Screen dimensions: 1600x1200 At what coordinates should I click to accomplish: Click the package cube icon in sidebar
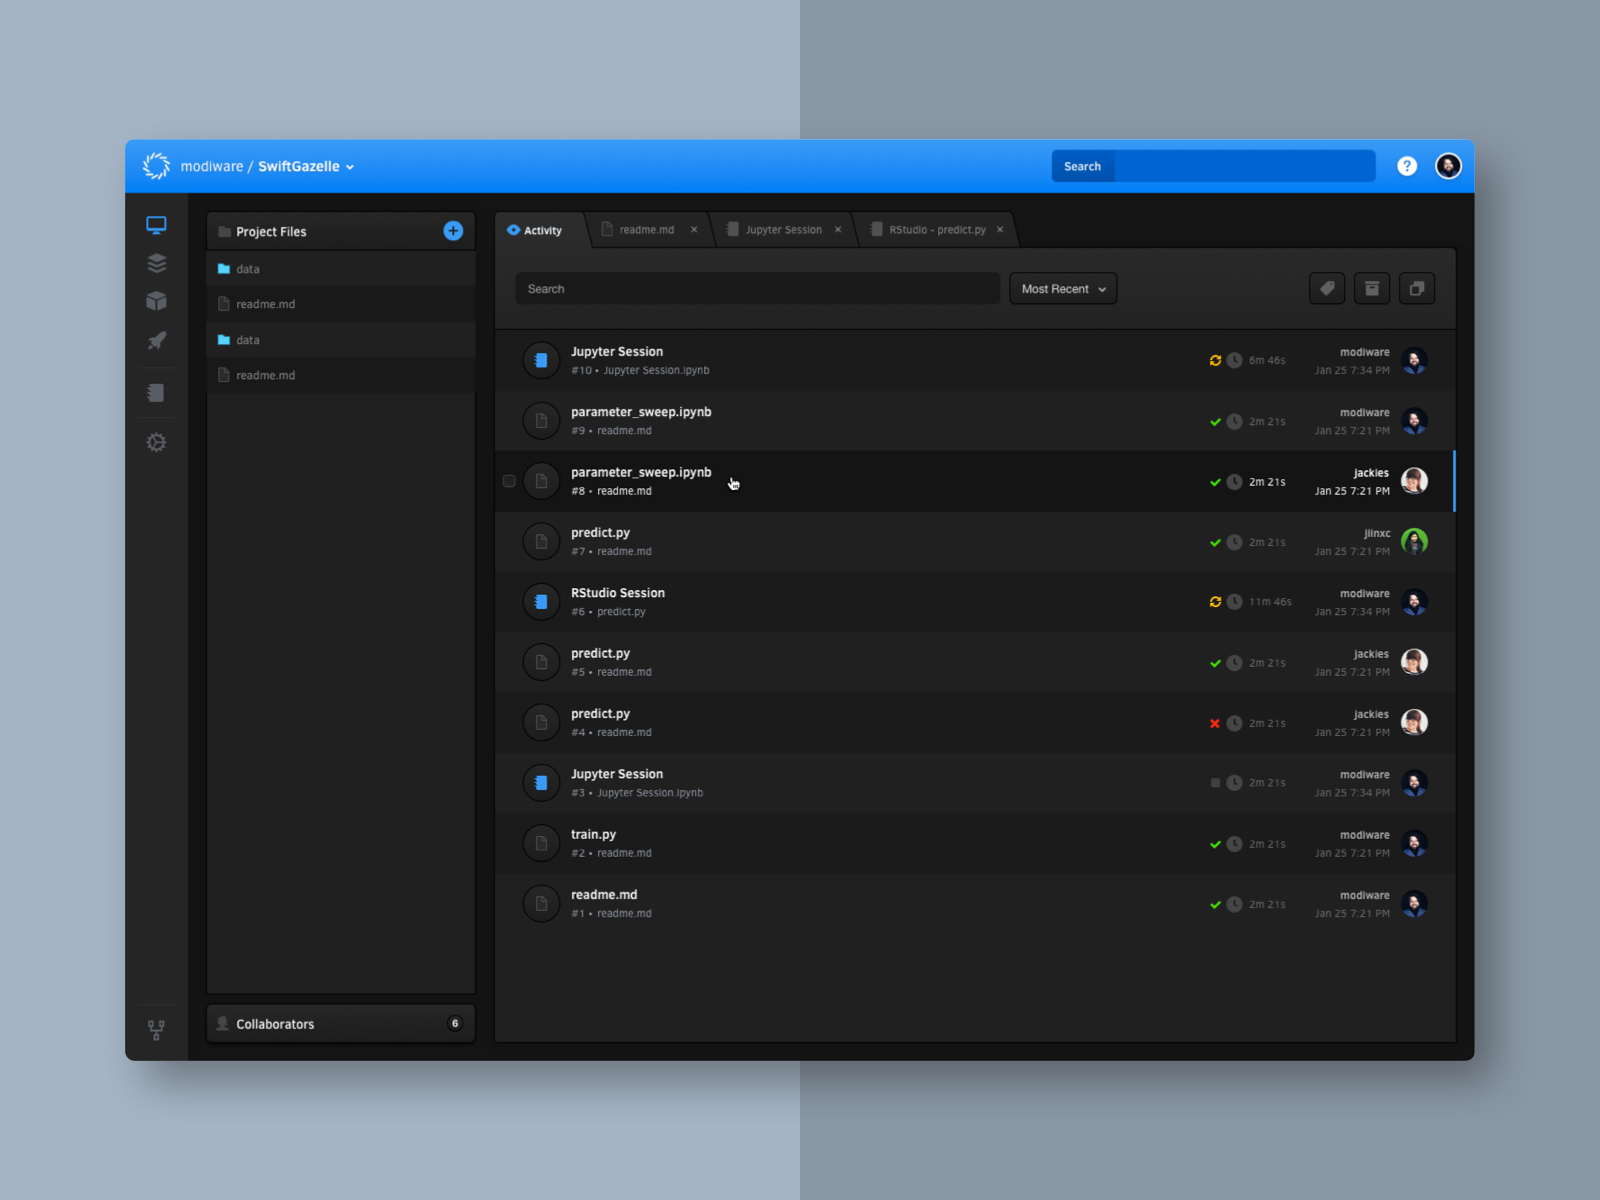[x=156, y=301]
